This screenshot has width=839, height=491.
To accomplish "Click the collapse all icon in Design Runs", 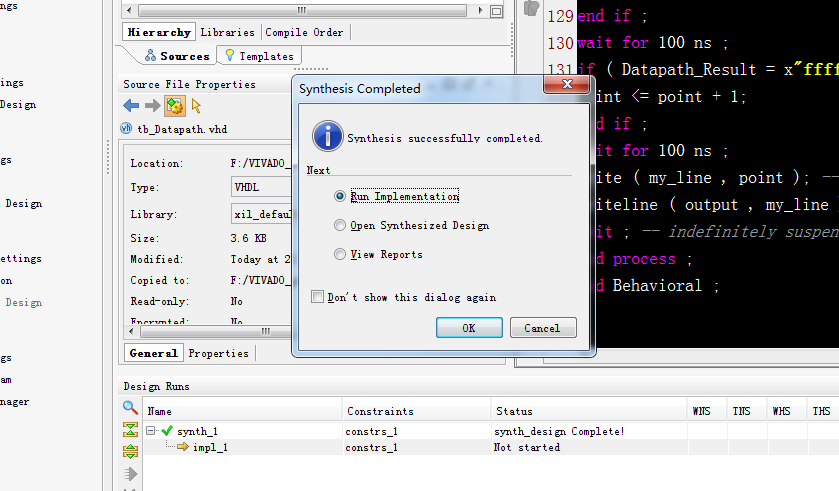I will click(130, 430).
